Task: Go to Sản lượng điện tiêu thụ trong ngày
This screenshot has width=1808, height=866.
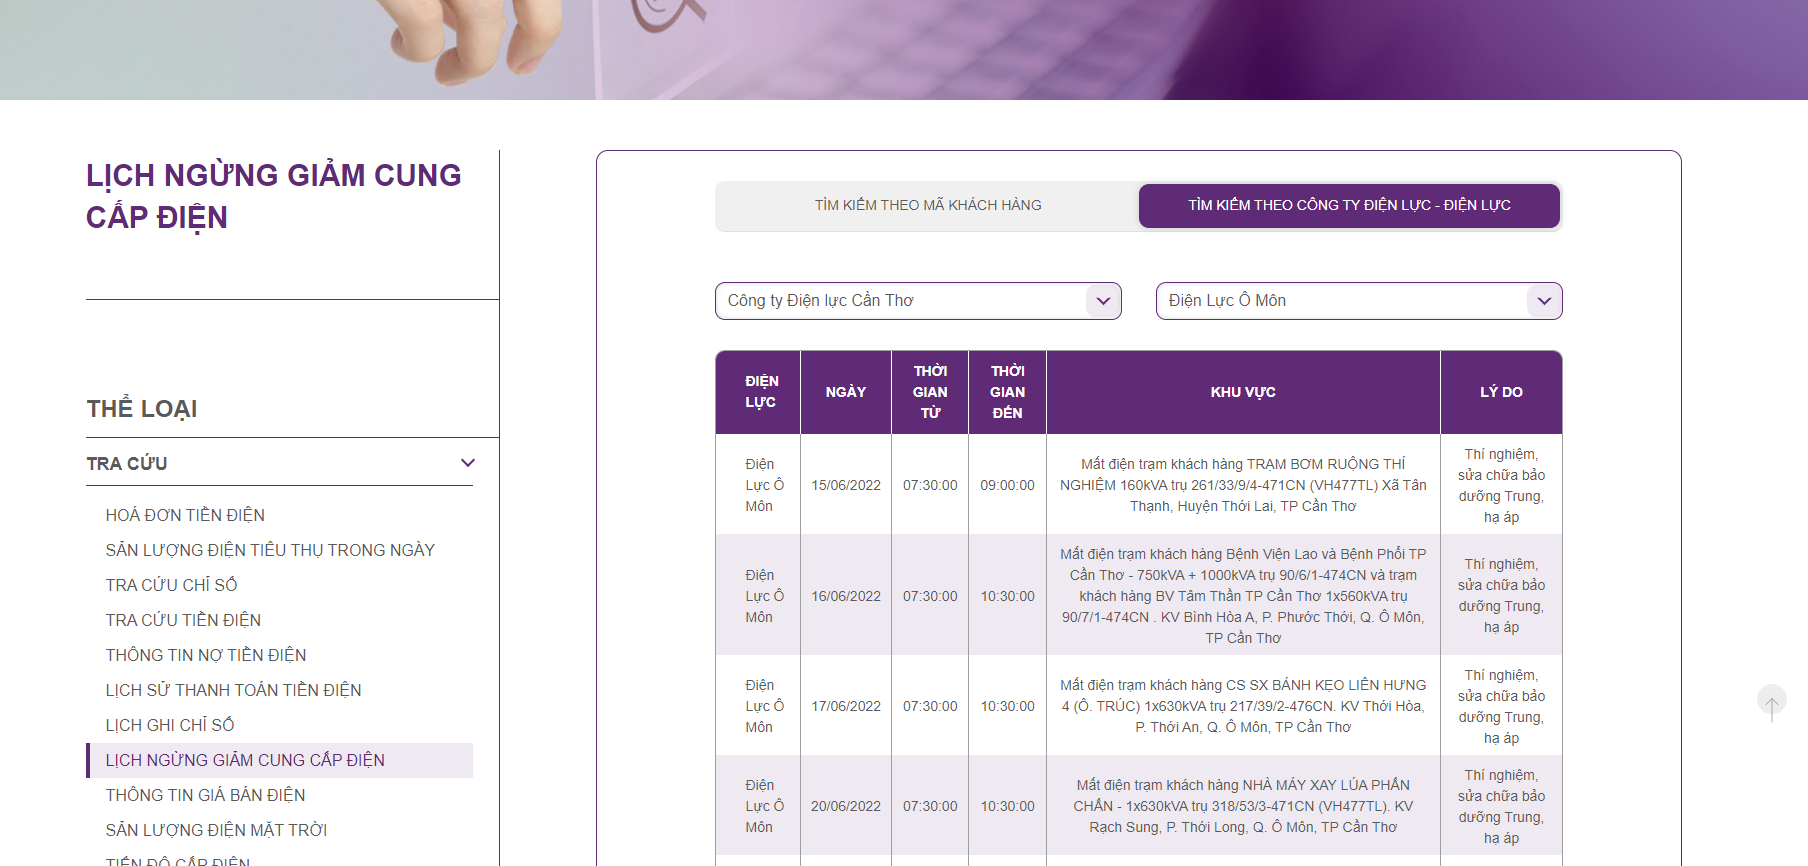Action: [270, 550]
